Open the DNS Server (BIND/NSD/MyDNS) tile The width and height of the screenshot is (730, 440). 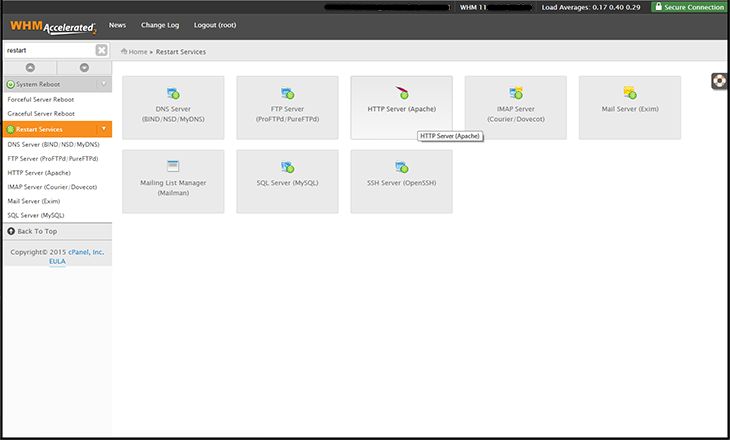pos(173,108)
